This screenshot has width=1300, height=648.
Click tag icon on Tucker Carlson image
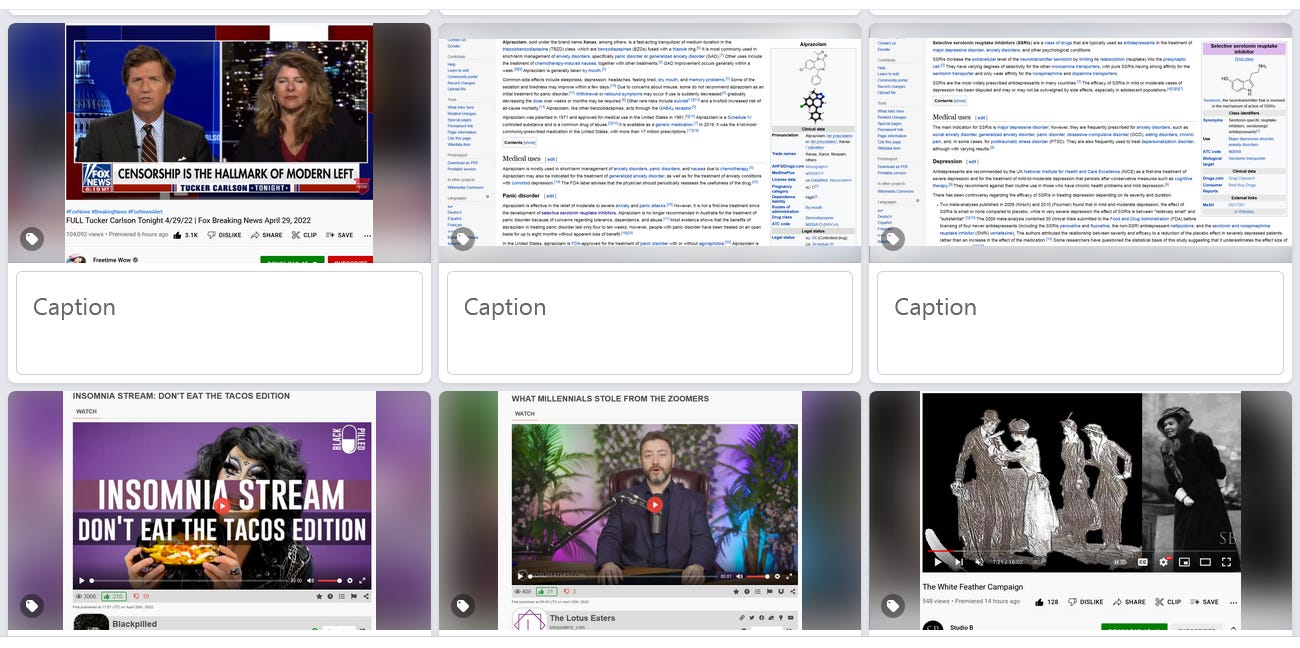pyautogui.click(x=32, y=239)
